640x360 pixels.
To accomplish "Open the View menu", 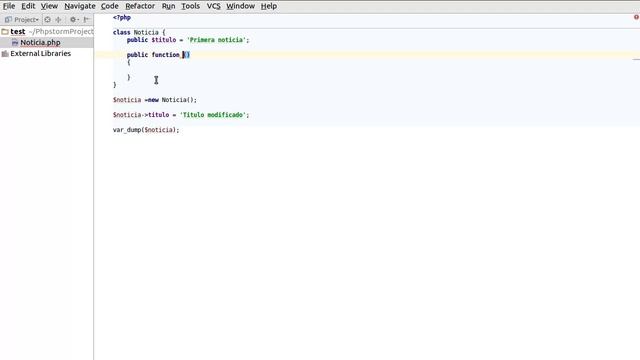I will (49, 6).
